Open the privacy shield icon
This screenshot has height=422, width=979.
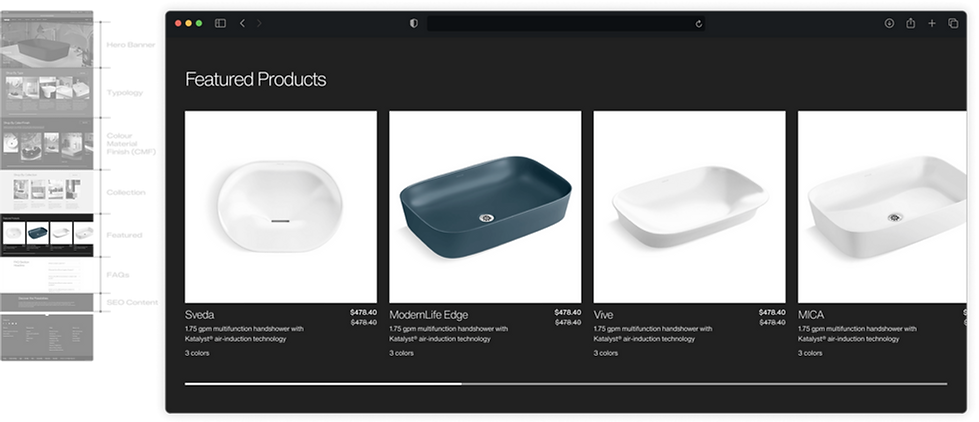[413, 23]
